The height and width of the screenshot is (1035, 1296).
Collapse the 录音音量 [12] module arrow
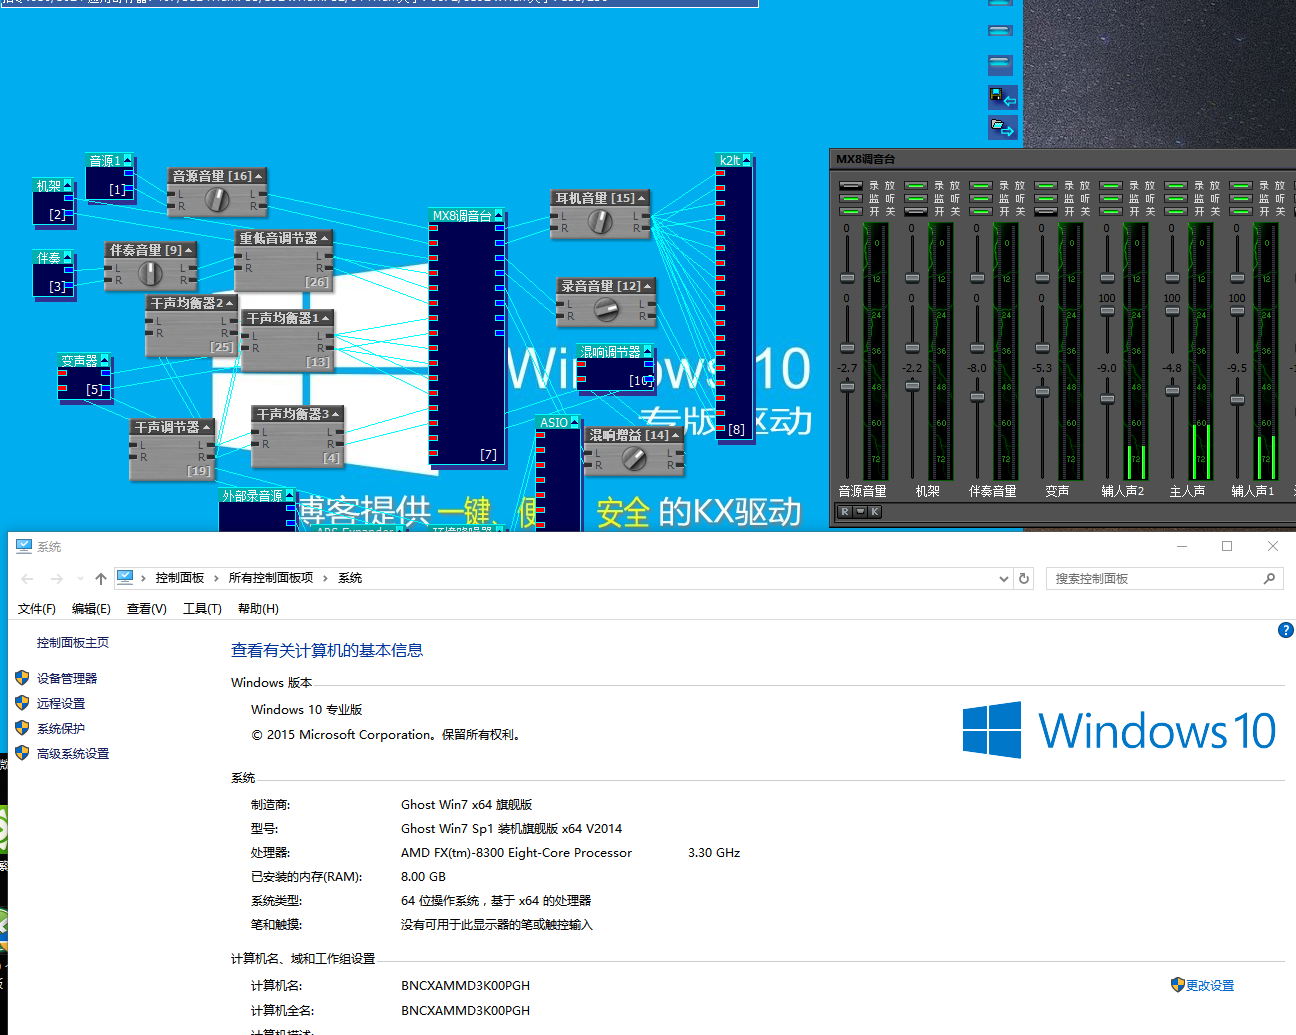pos(647,286)
